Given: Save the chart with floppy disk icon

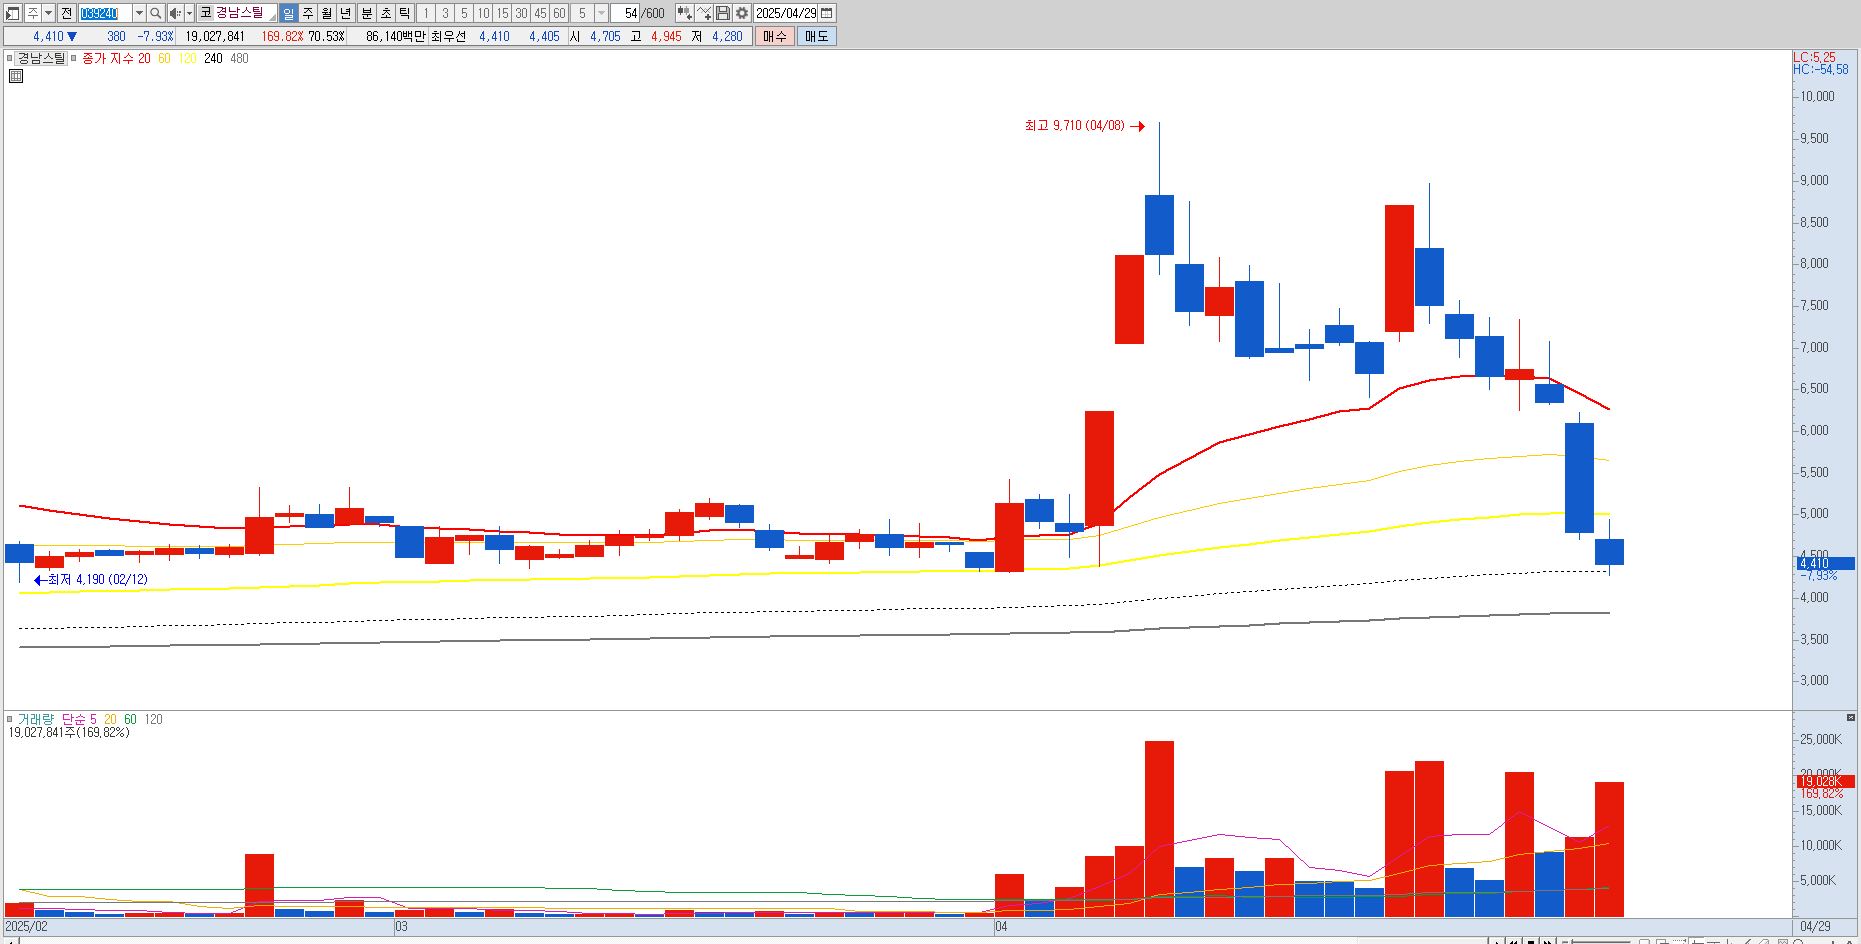Looking at the screenshot, I should pos(723,13).
